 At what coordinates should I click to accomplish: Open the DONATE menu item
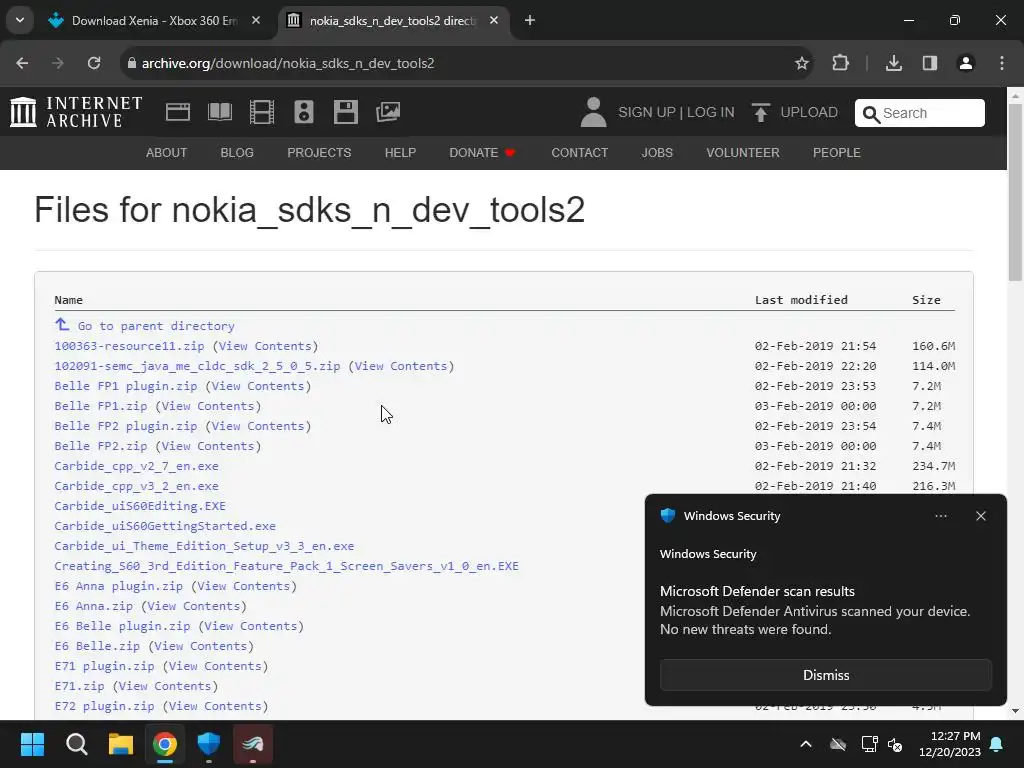pos(482,153)
